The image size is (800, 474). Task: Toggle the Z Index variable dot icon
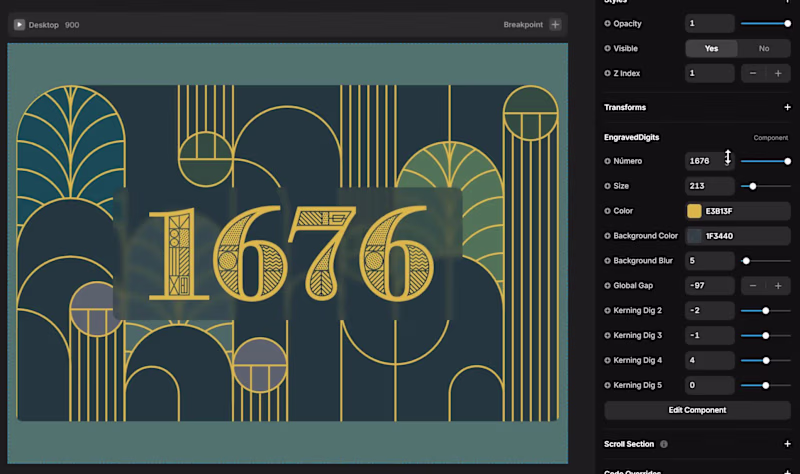(607, 73)
